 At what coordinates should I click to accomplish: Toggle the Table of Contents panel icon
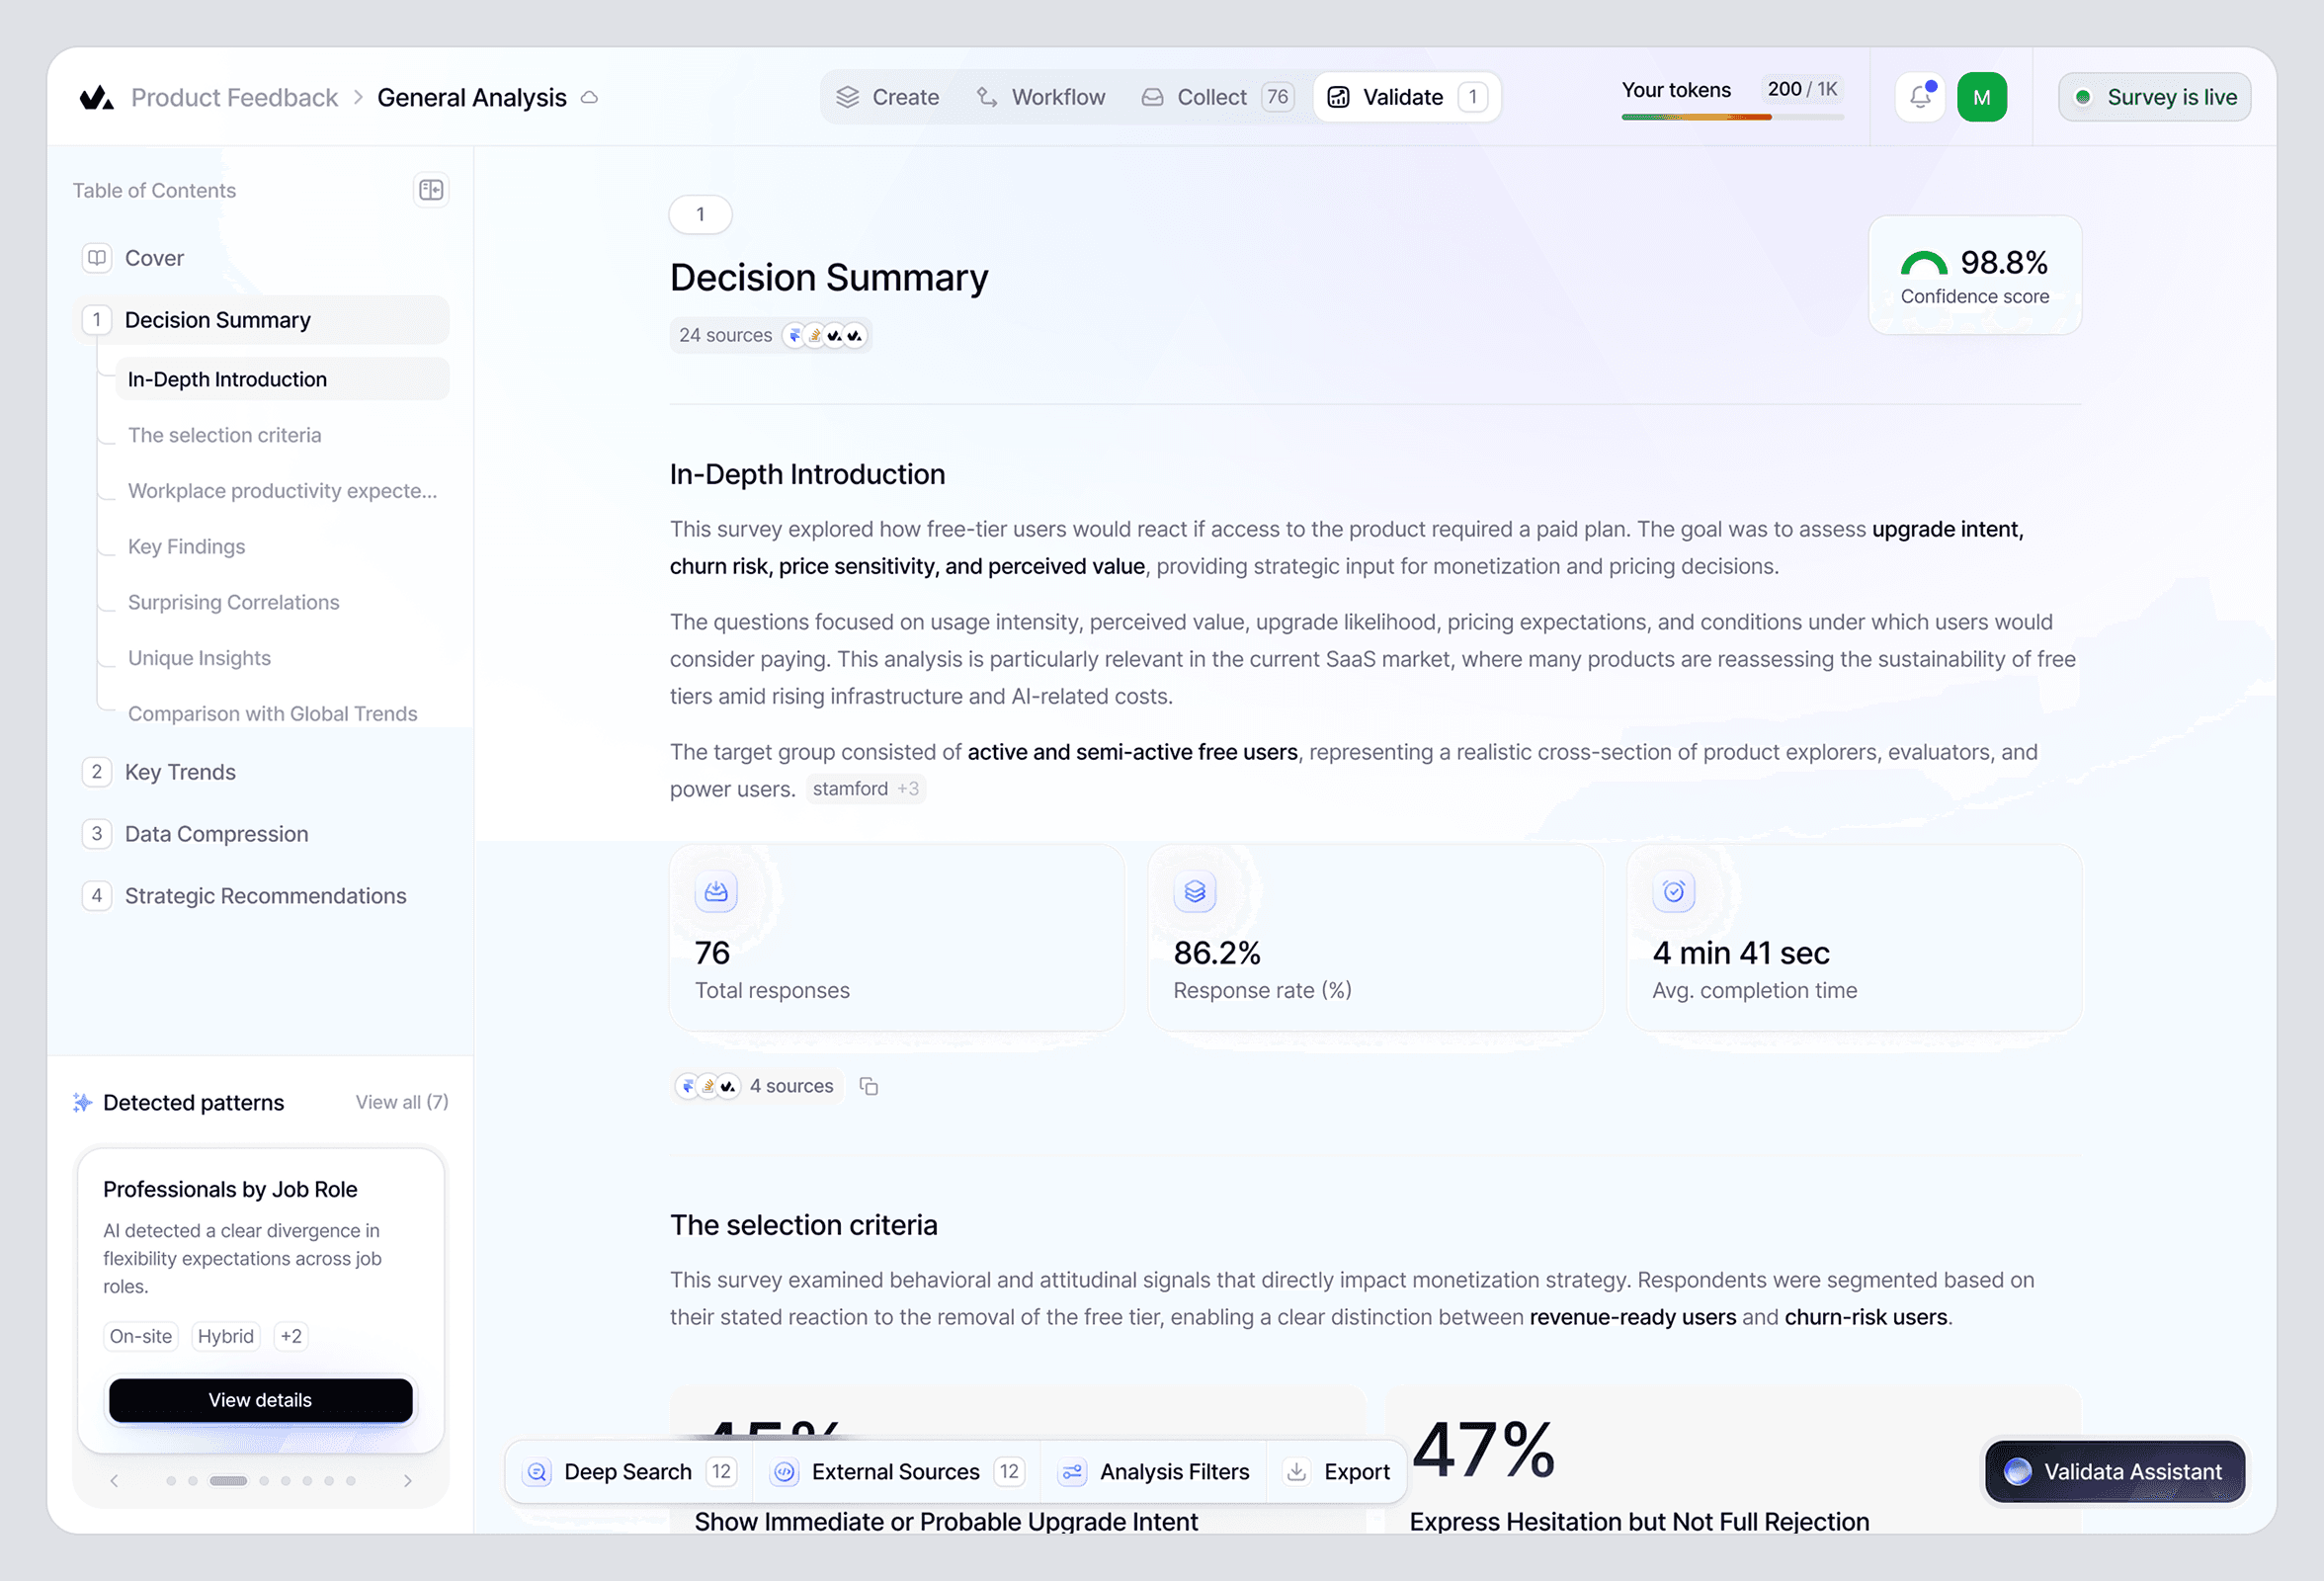click(x=431, y=190)
